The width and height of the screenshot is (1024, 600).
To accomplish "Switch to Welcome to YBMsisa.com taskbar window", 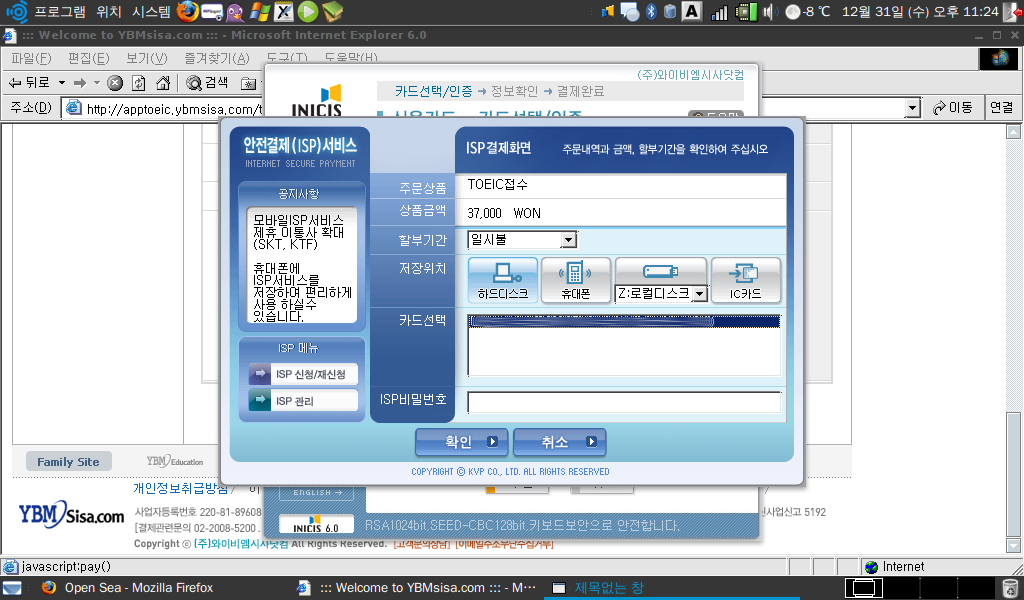I will click(x=416, y=588).
